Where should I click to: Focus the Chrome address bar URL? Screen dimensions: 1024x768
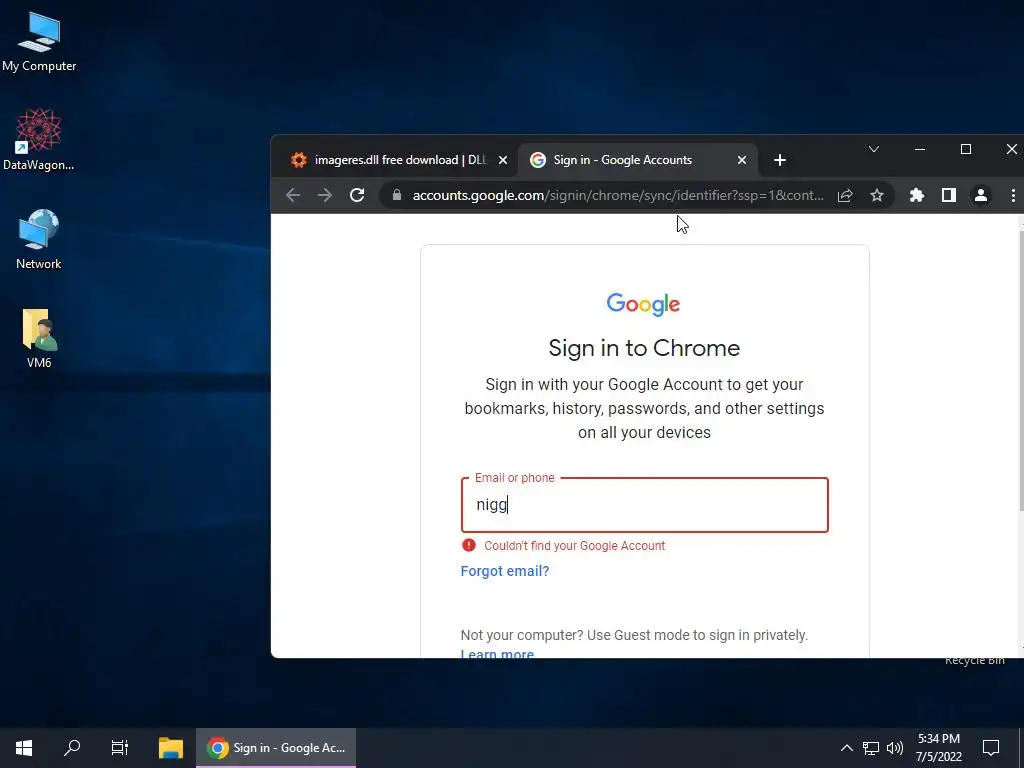click(x=618, y=195)
